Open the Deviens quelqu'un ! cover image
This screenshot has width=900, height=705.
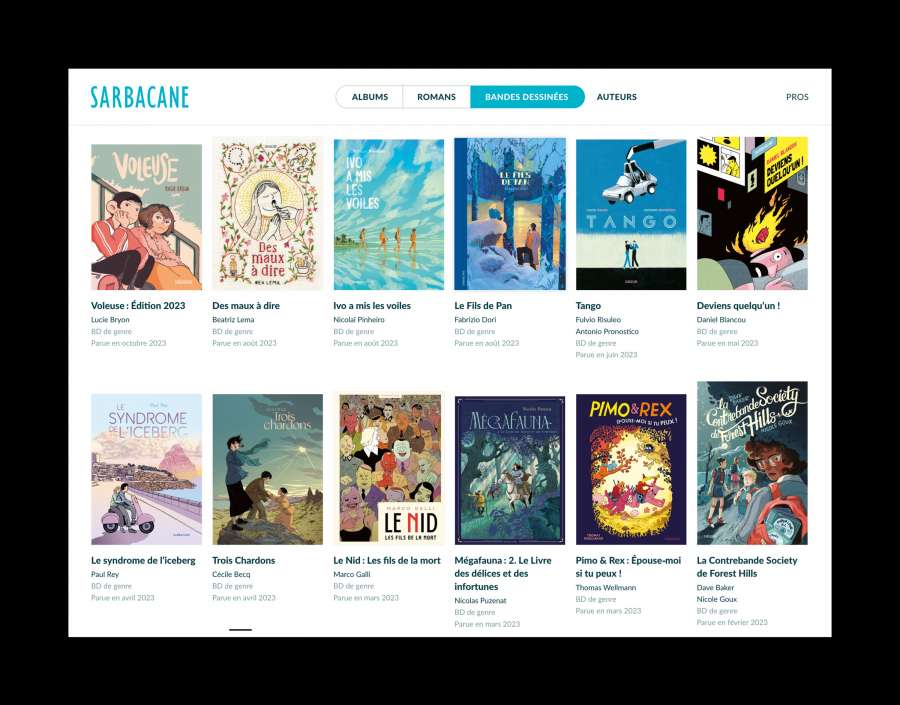[752, 214]
